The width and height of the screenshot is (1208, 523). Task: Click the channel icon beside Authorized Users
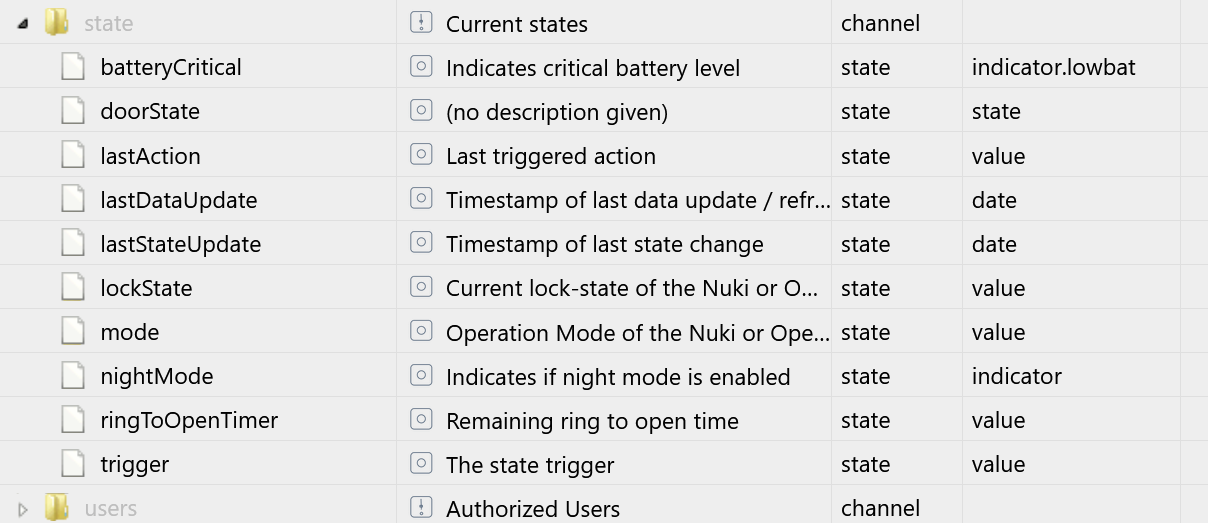(421, 508)
